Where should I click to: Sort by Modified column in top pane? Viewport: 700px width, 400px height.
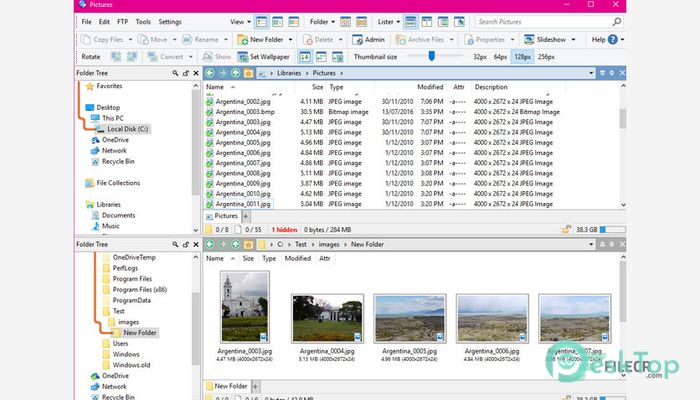(x=430, y=87)
